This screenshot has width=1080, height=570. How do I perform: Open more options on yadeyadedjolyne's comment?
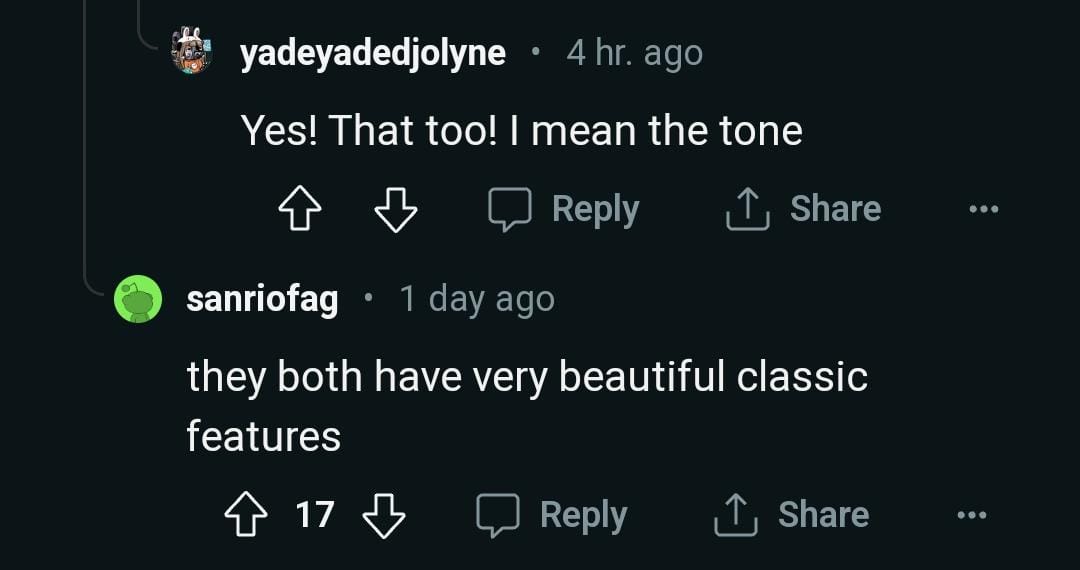pos(983,210)
